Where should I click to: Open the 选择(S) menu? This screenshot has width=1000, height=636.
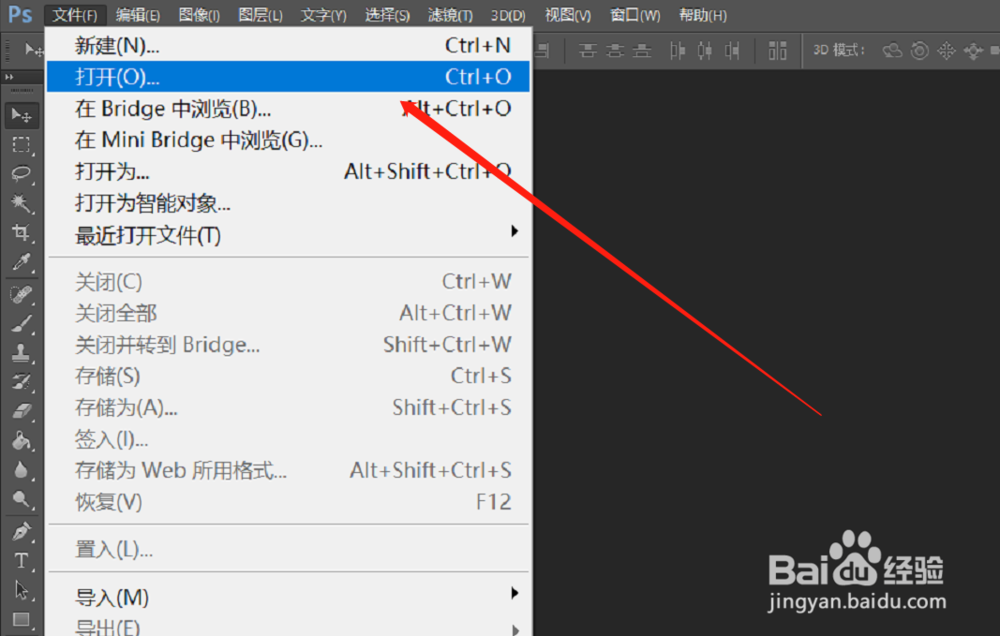point(387,15)
